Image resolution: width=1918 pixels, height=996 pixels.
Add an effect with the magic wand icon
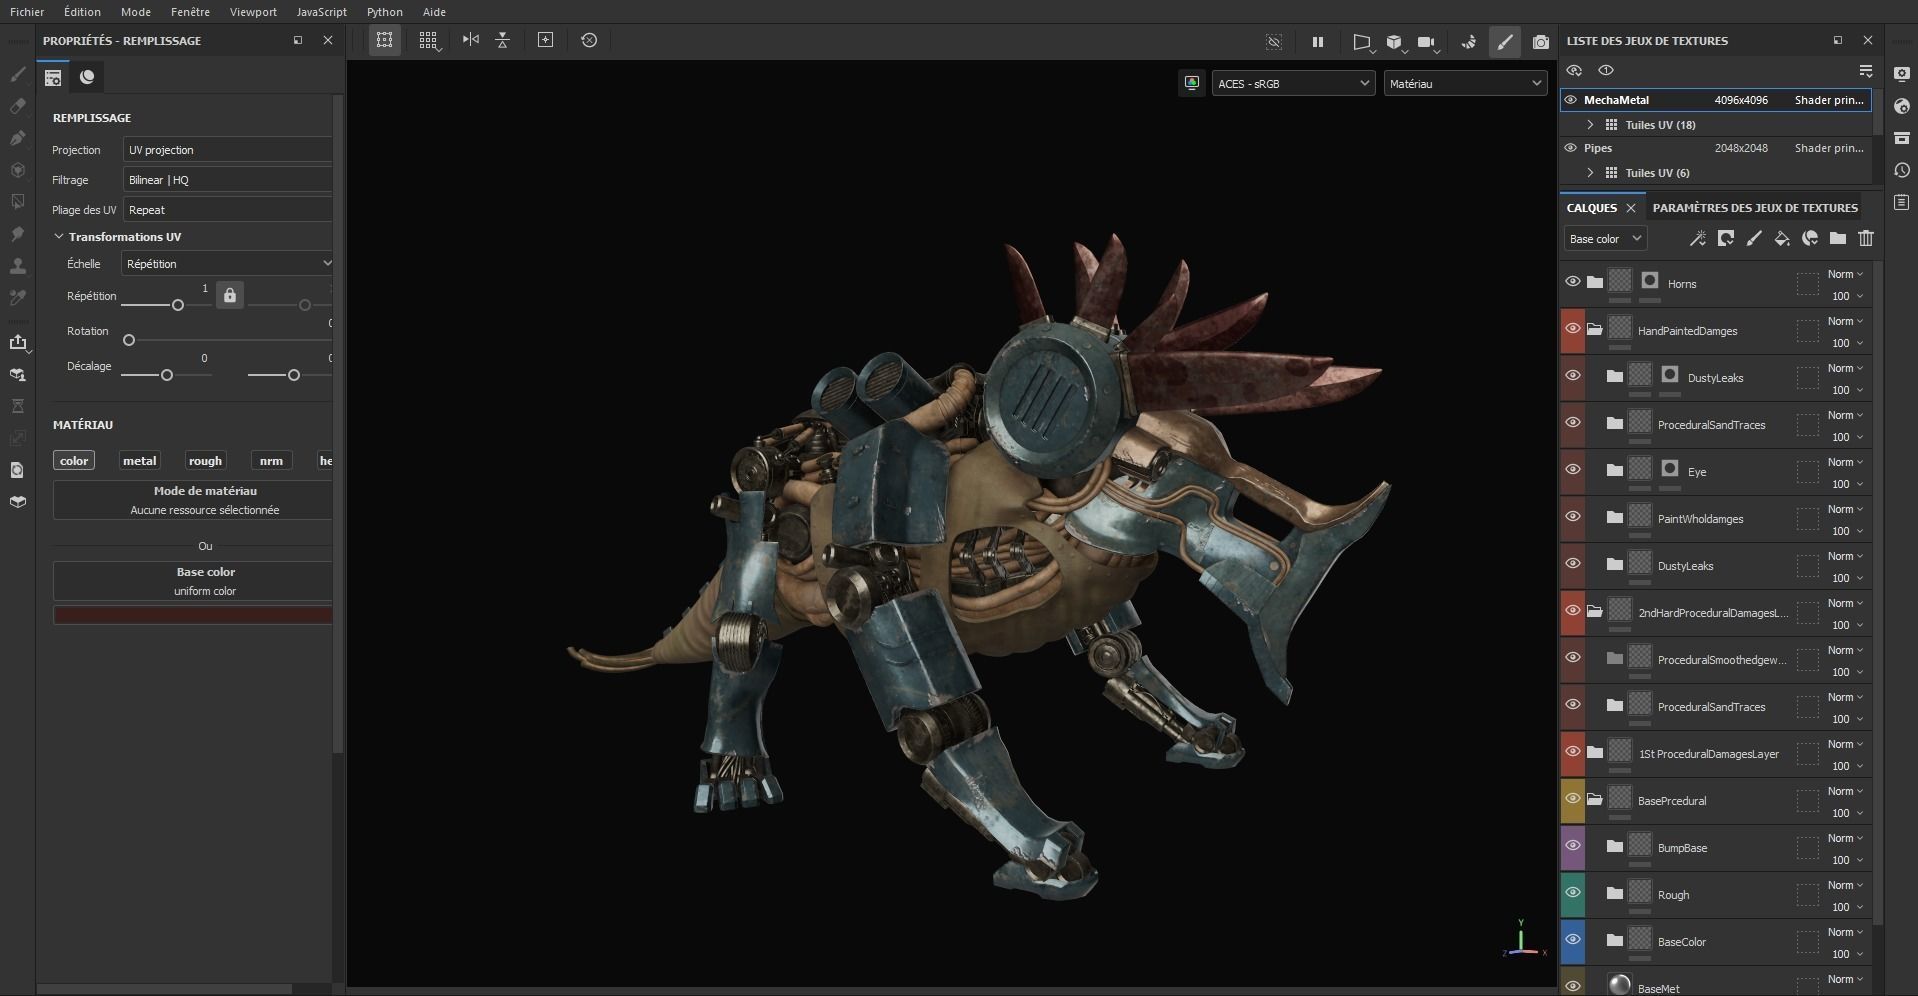pyautogui.click(x=1697, y=238)
